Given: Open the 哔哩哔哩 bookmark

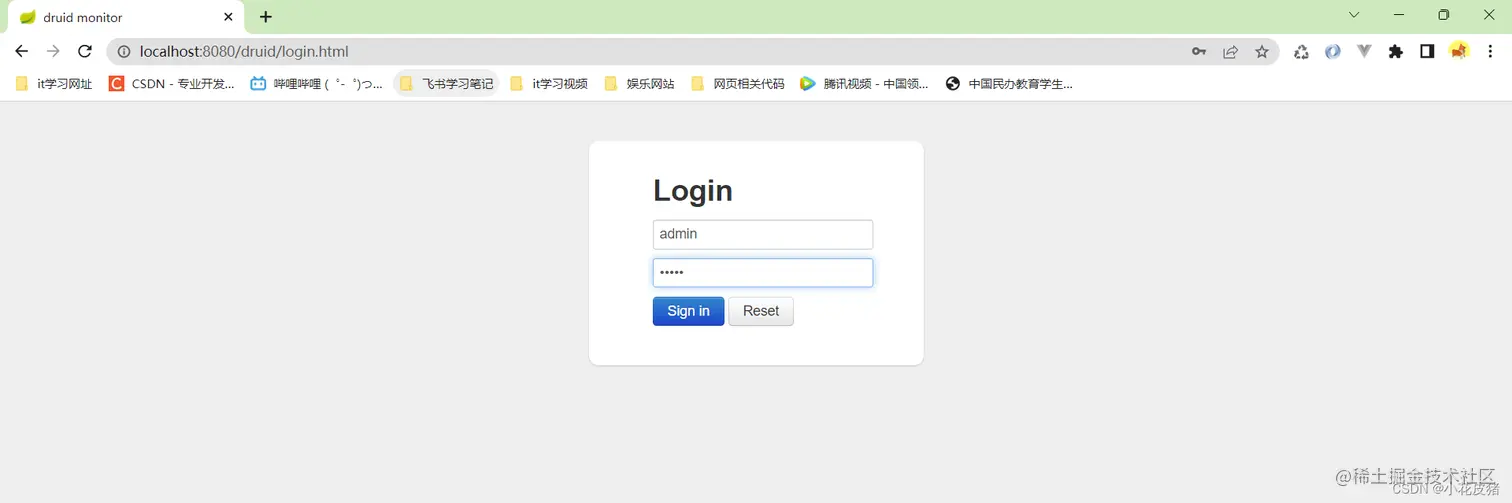Looking at the screenshot, I should click(x=316, y=84).
